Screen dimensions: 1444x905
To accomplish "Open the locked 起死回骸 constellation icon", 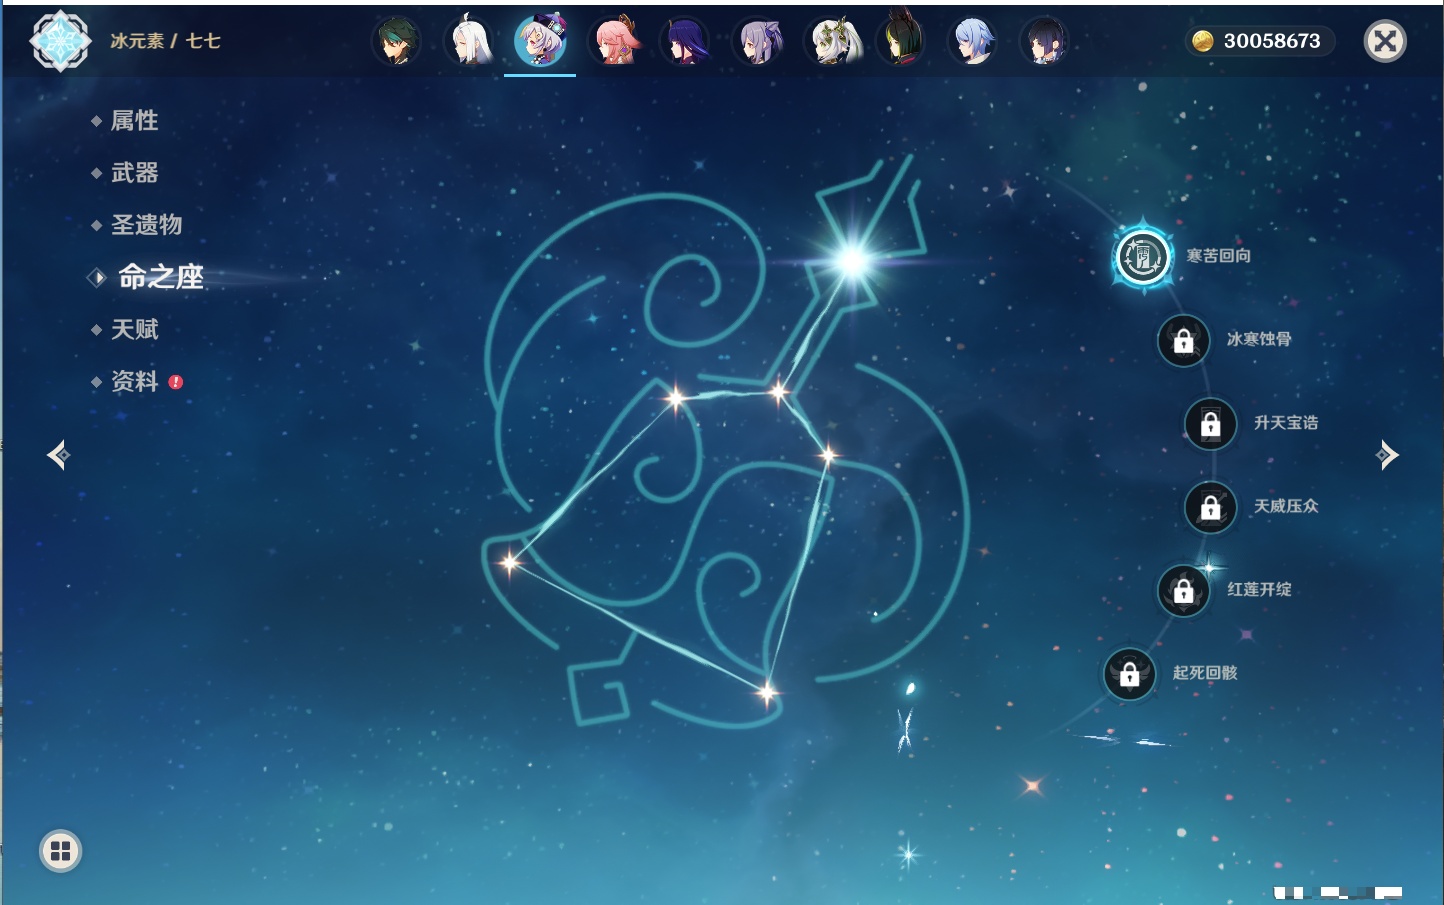I will click(1130, 675).
